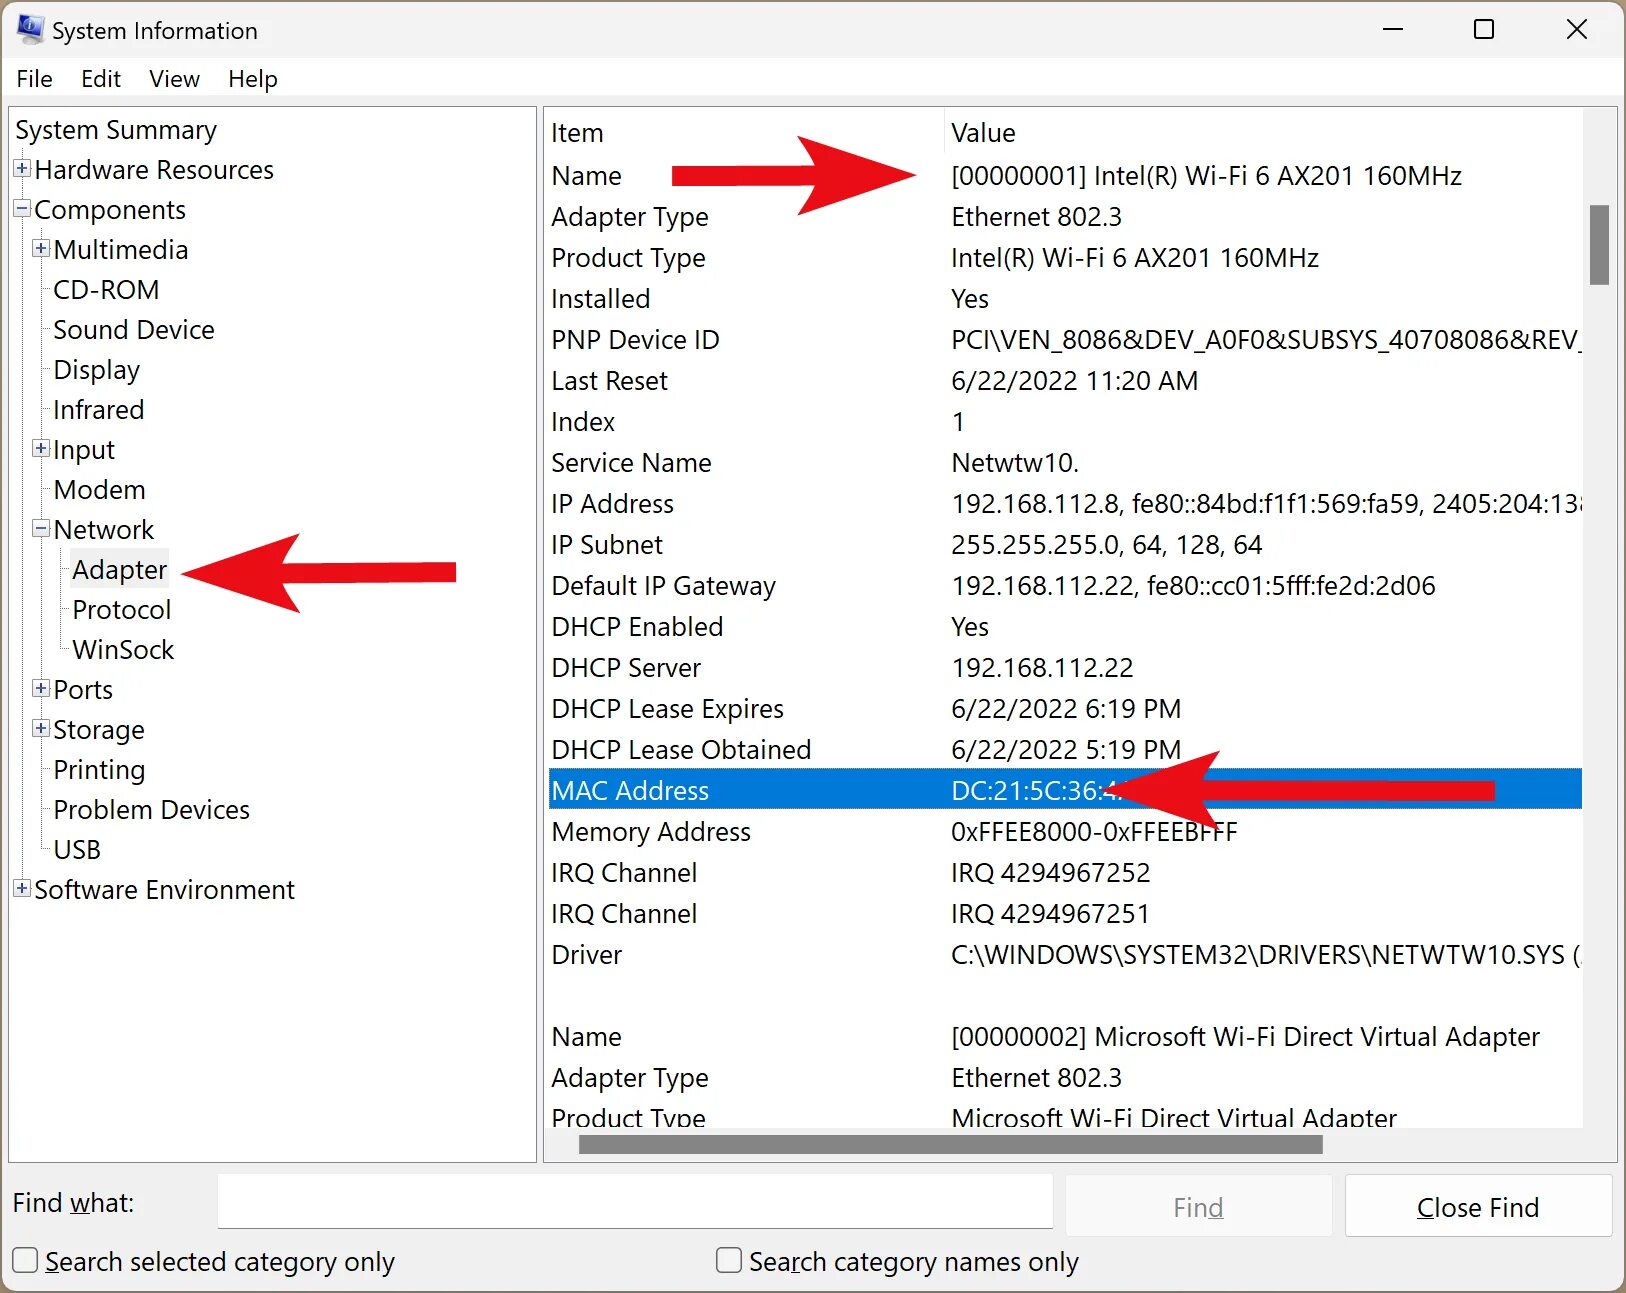1626x1293 pixels.
Task: Select the DHCP Lease Expires row
Action: (1065, 709)
